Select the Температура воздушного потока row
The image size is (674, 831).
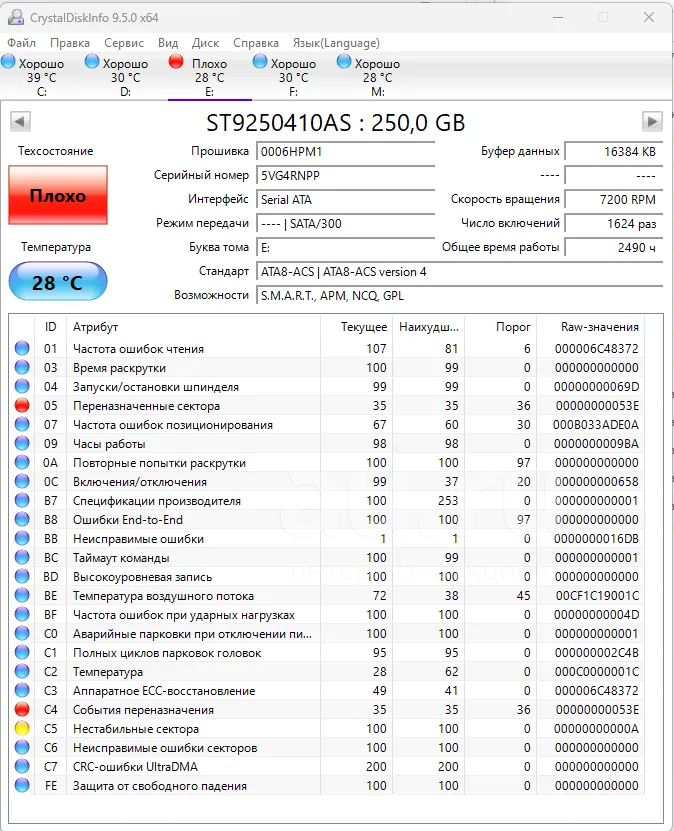point(327,596)
